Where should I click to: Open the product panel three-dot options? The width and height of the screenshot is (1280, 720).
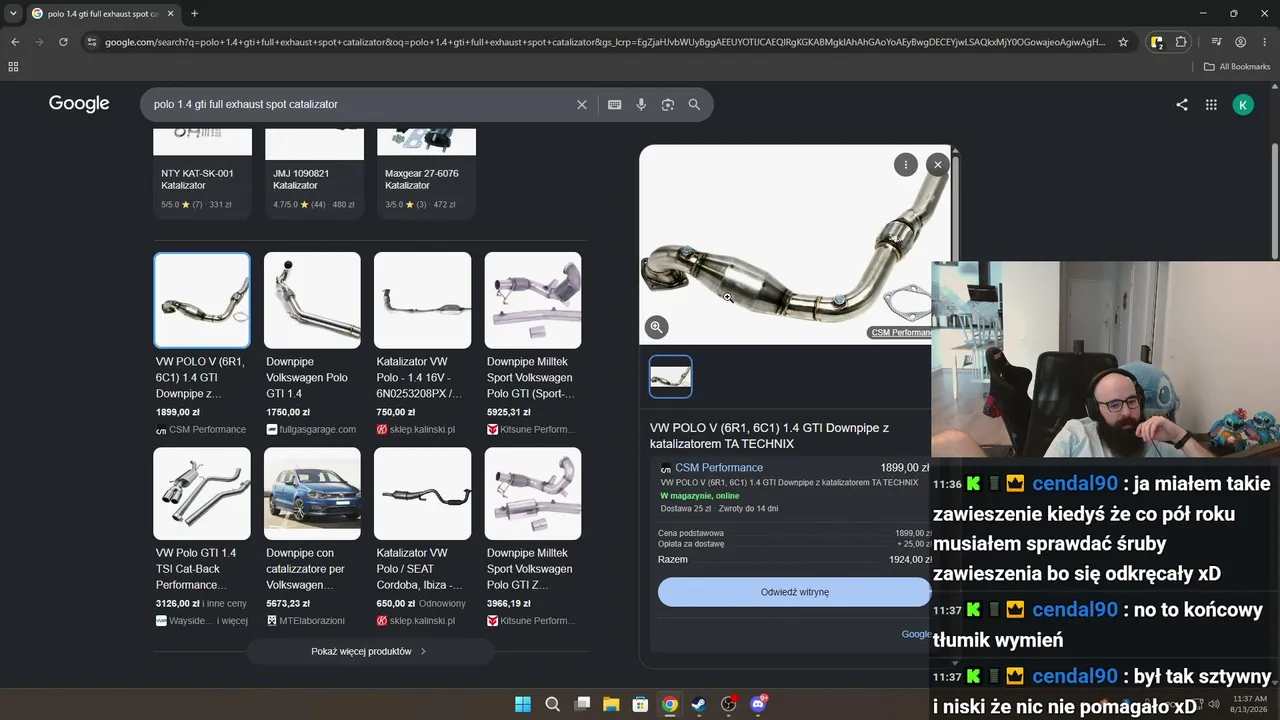(905, 165)
